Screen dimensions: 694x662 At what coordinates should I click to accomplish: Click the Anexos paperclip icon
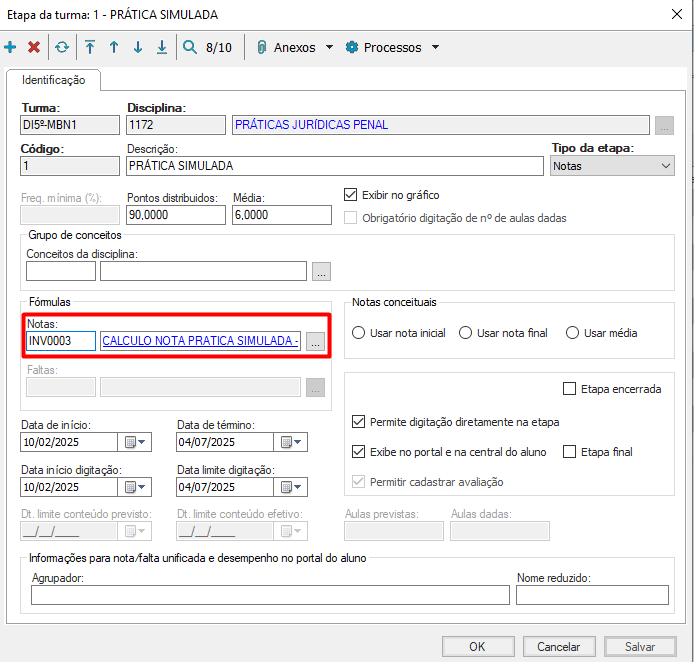pyautogui.click(x=262, y=47)
